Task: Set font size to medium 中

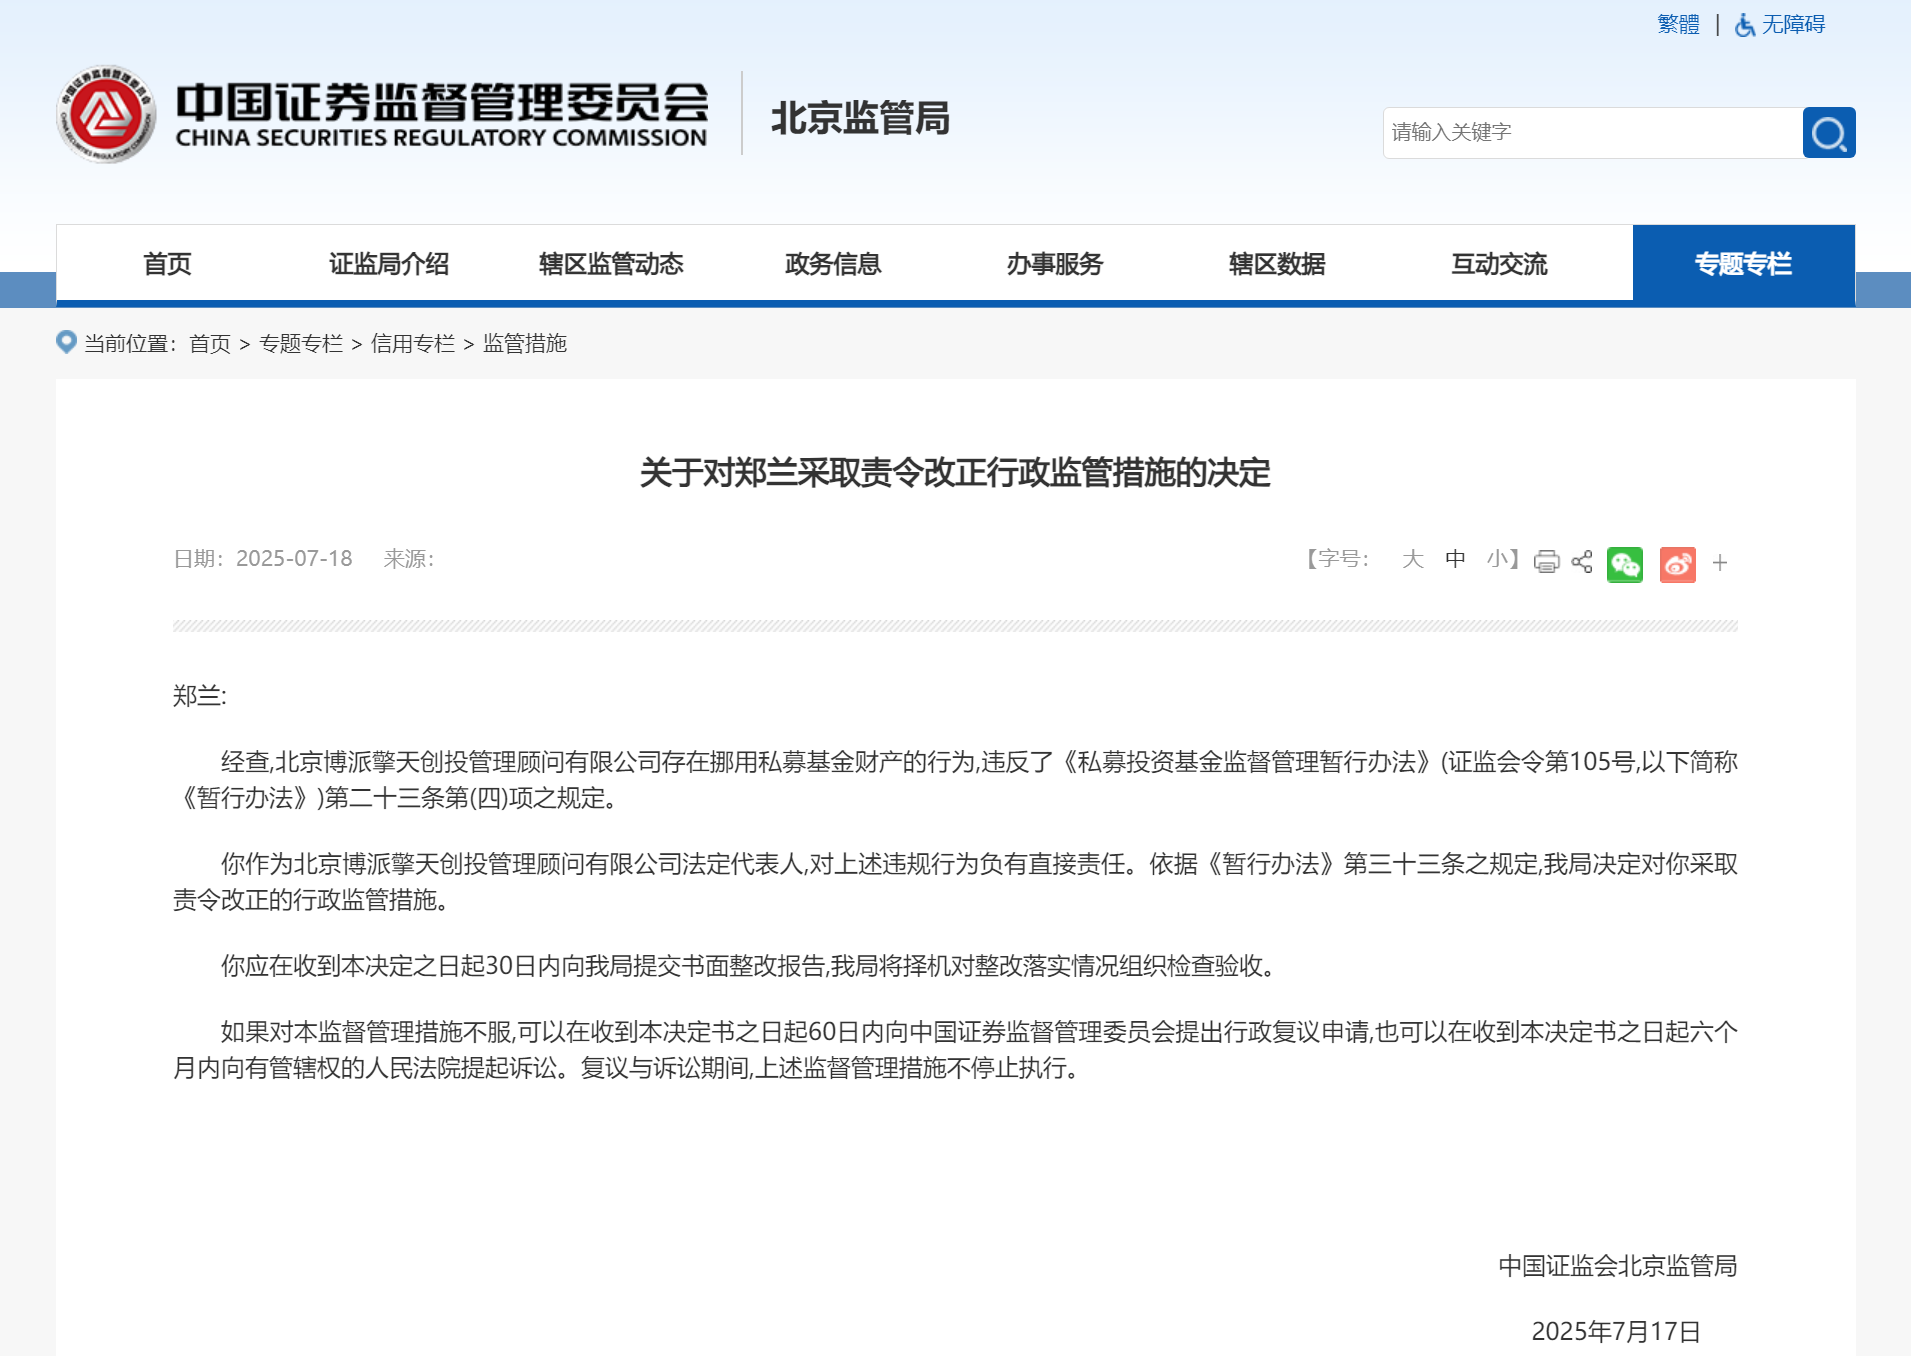Action: [1455, 559]
